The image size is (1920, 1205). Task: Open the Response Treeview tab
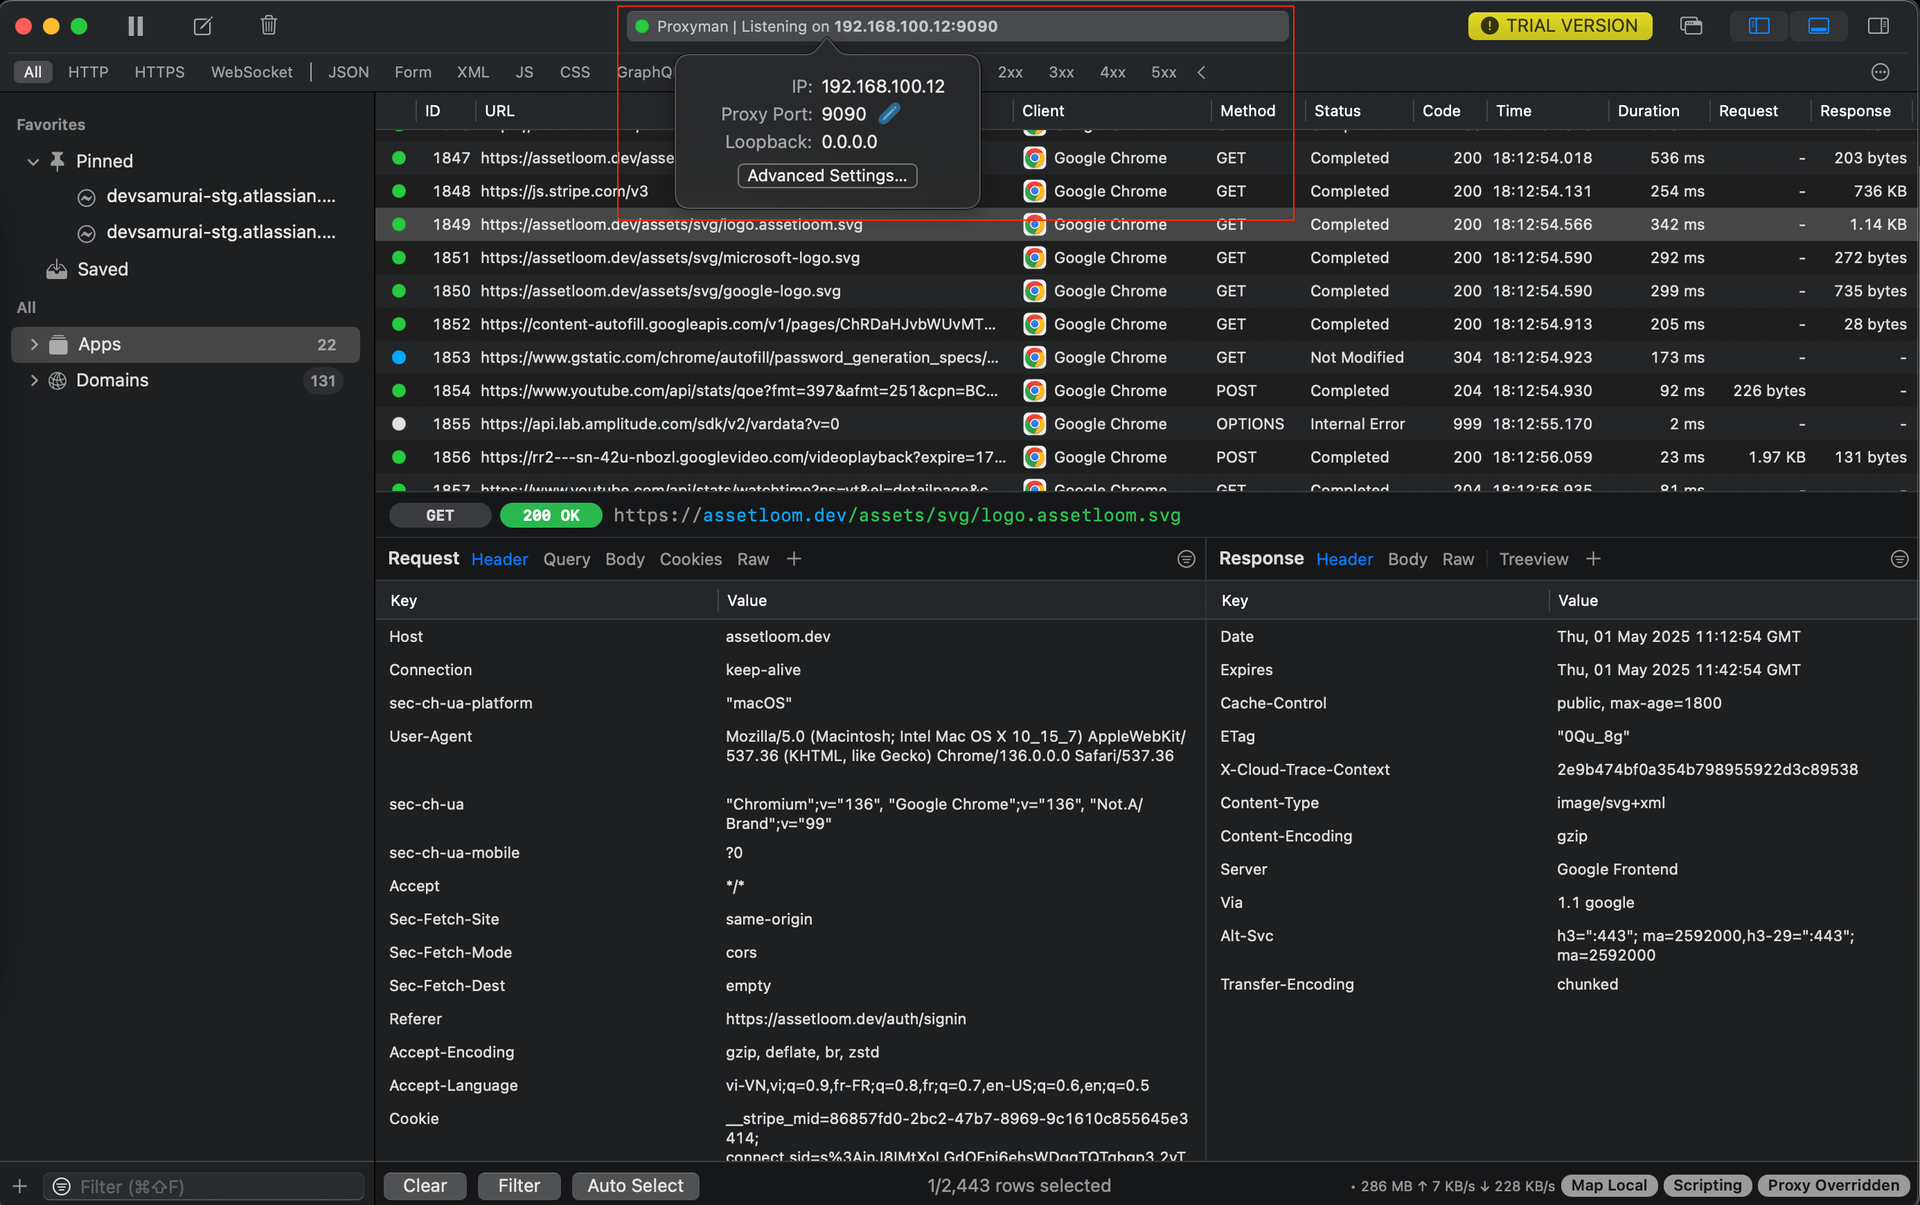tap(1533, 559)
